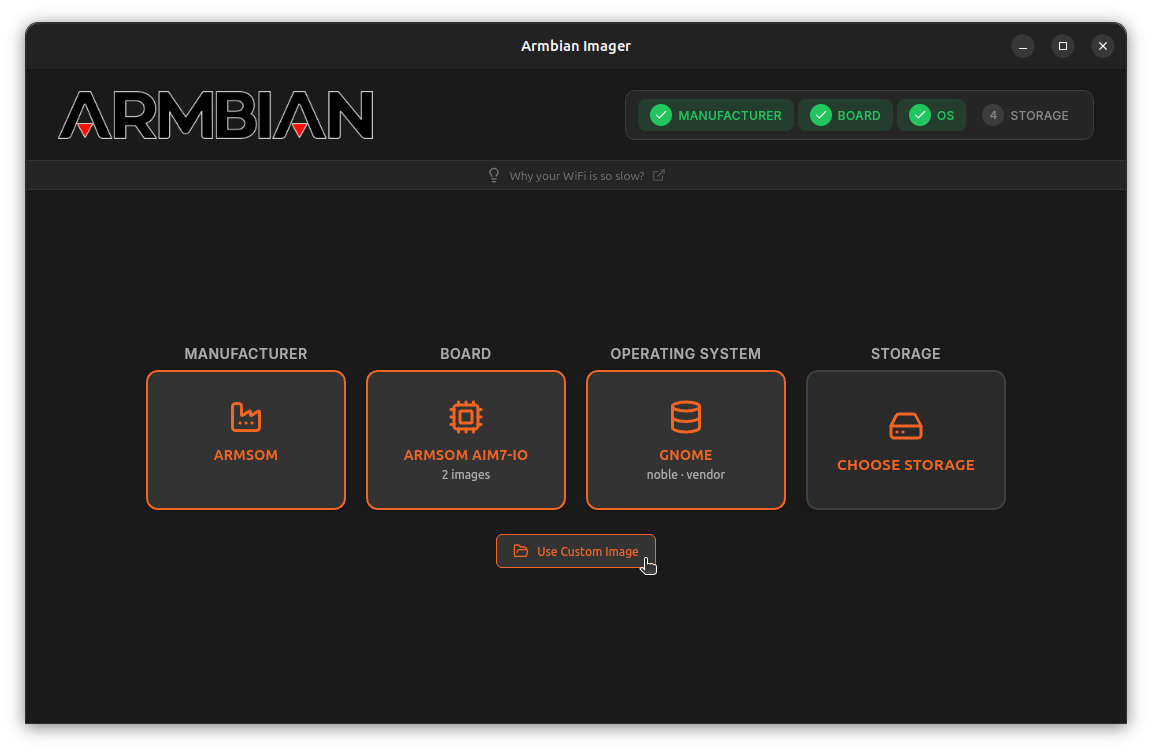This screenshot has width=1152, height=752.
Task: Click the CHOOSE STORAGE card
Action: [905, 440]
